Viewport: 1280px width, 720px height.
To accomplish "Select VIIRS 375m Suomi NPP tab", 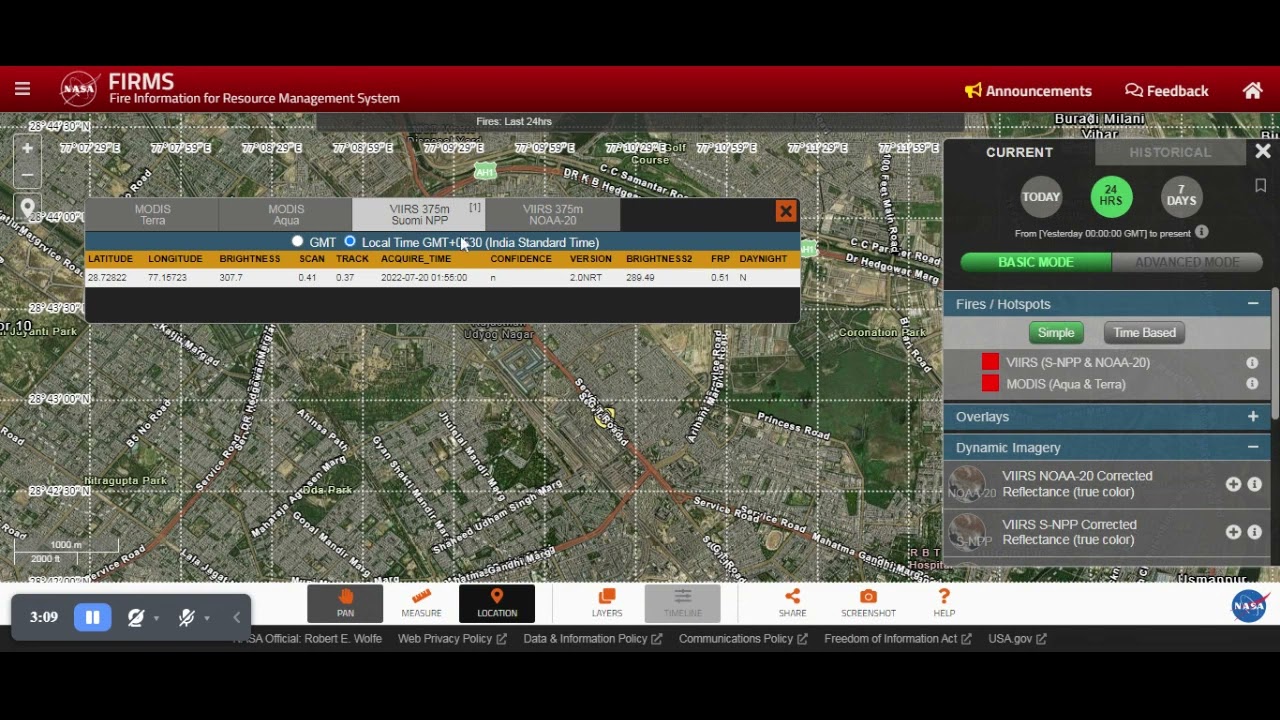I will click(x=419, y=214).
